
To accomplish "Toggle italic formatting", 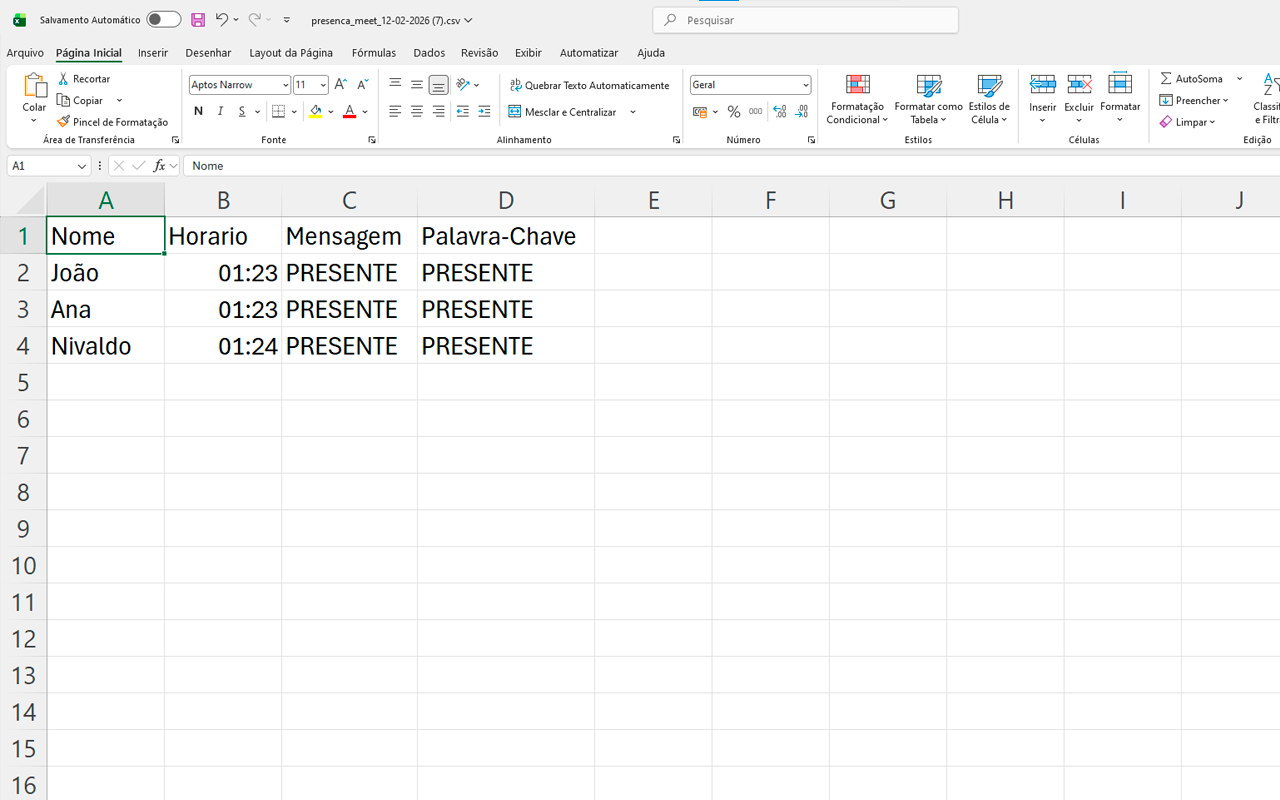I will tap(220, 112).
